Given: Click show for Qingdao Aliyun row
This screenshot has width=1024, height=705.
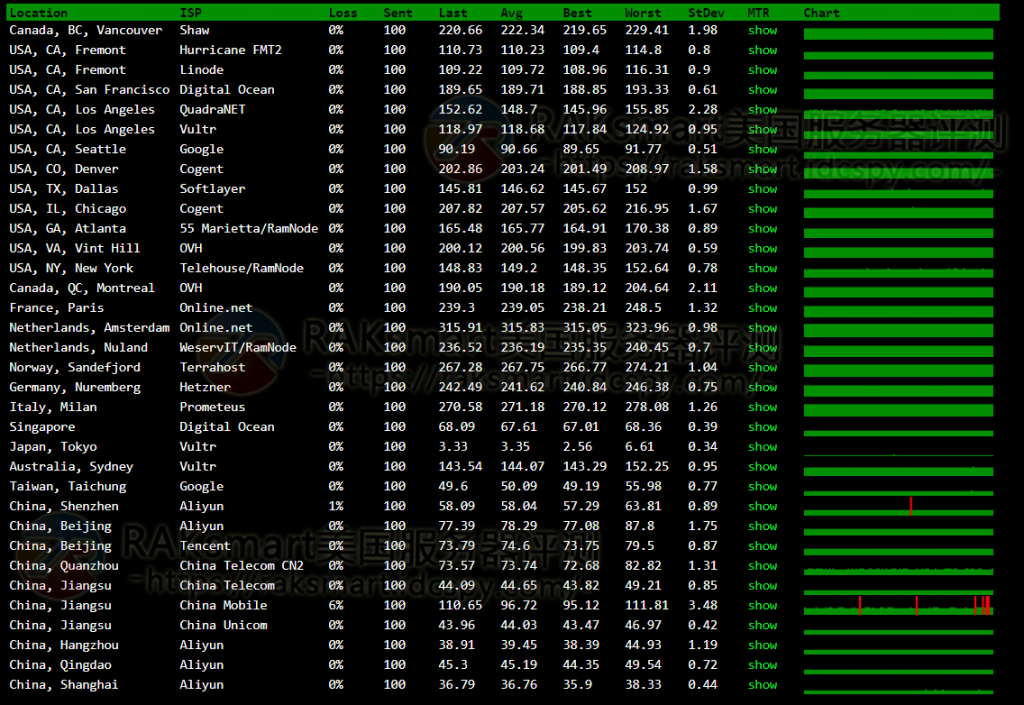Looking at the screenshot, I should tap(762, 665).
